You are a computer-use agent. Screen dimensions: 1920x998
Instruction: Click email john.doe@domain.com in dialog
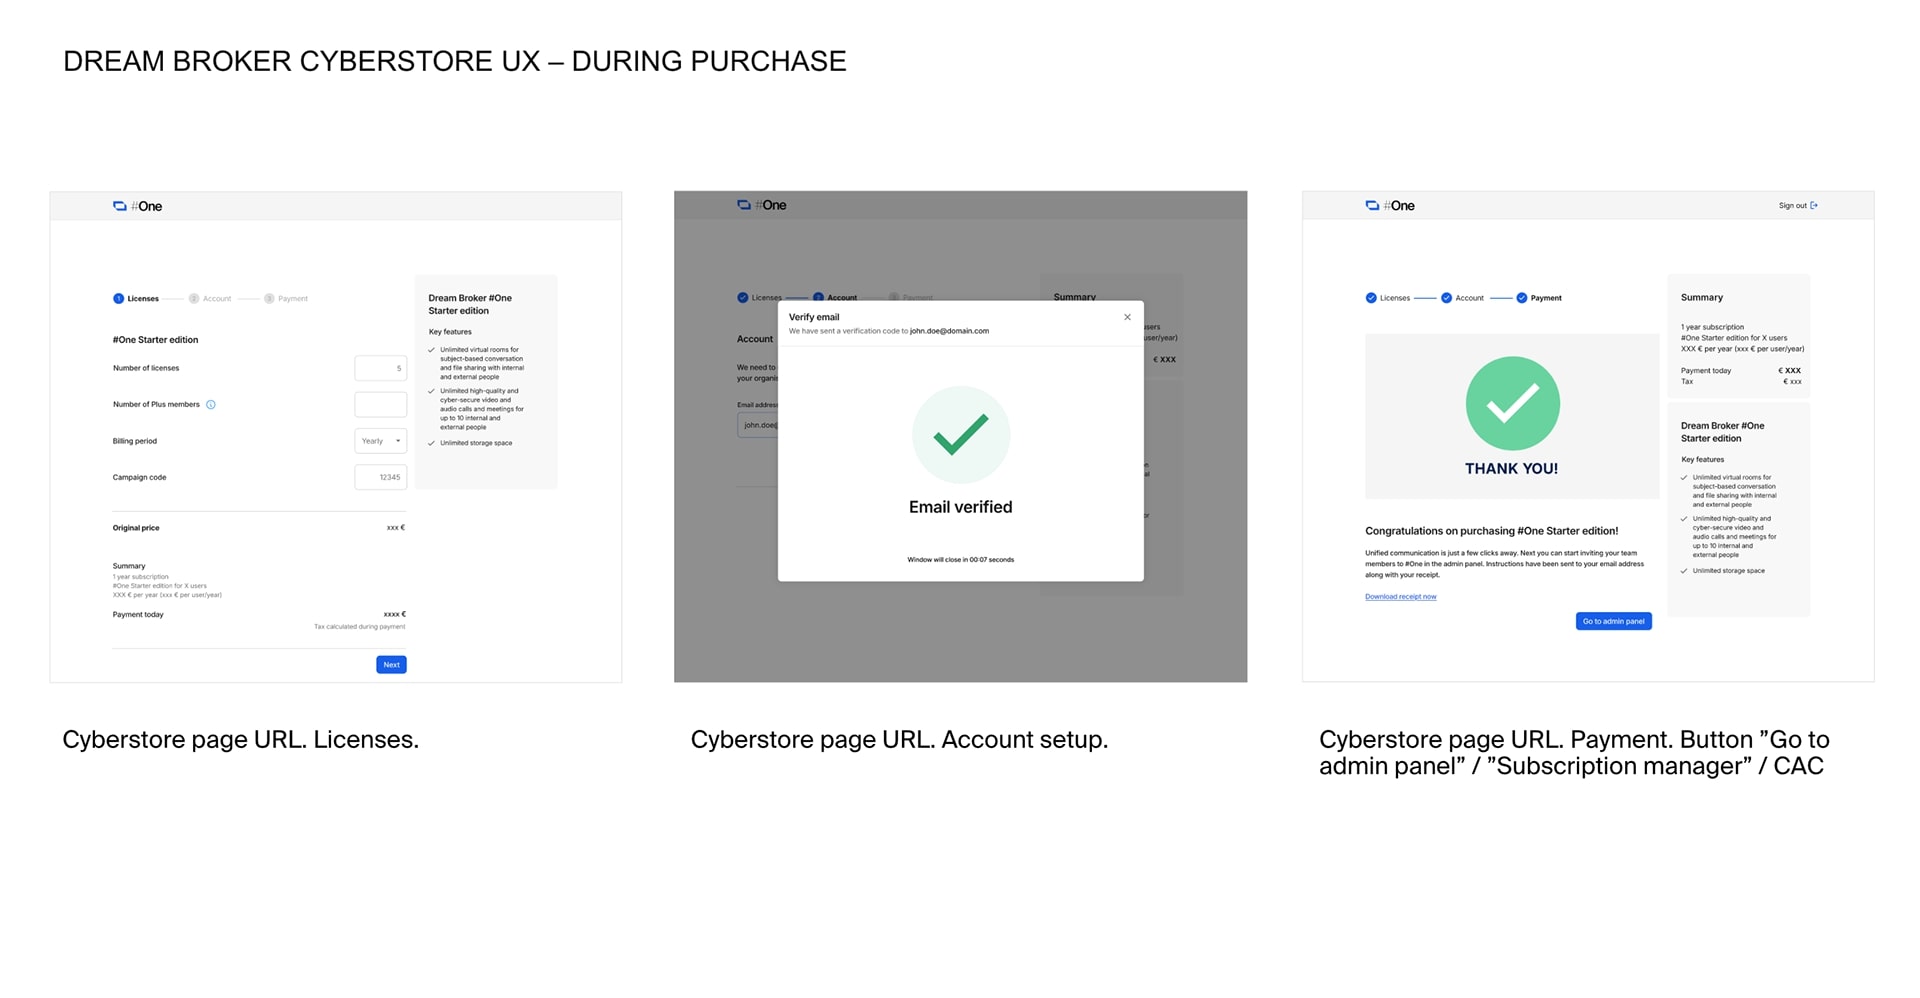(x=949, y=331)
